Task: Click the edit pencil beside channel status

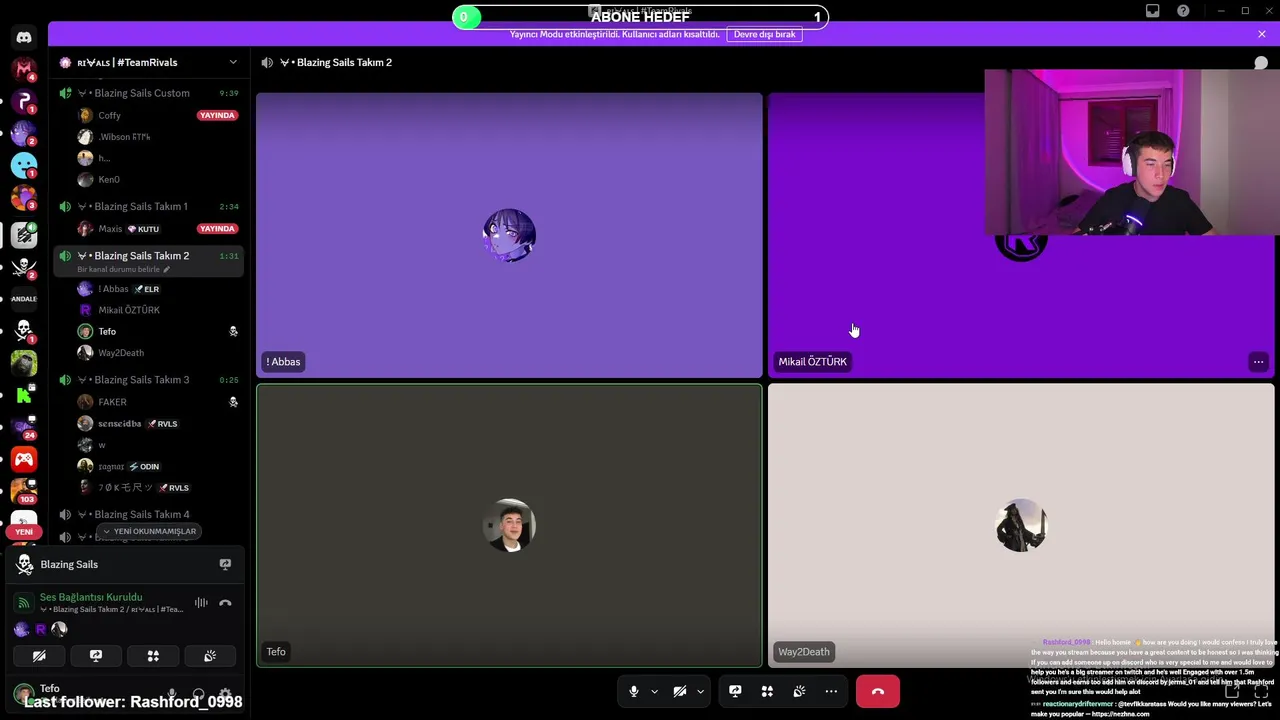Action: click(167, 269)
